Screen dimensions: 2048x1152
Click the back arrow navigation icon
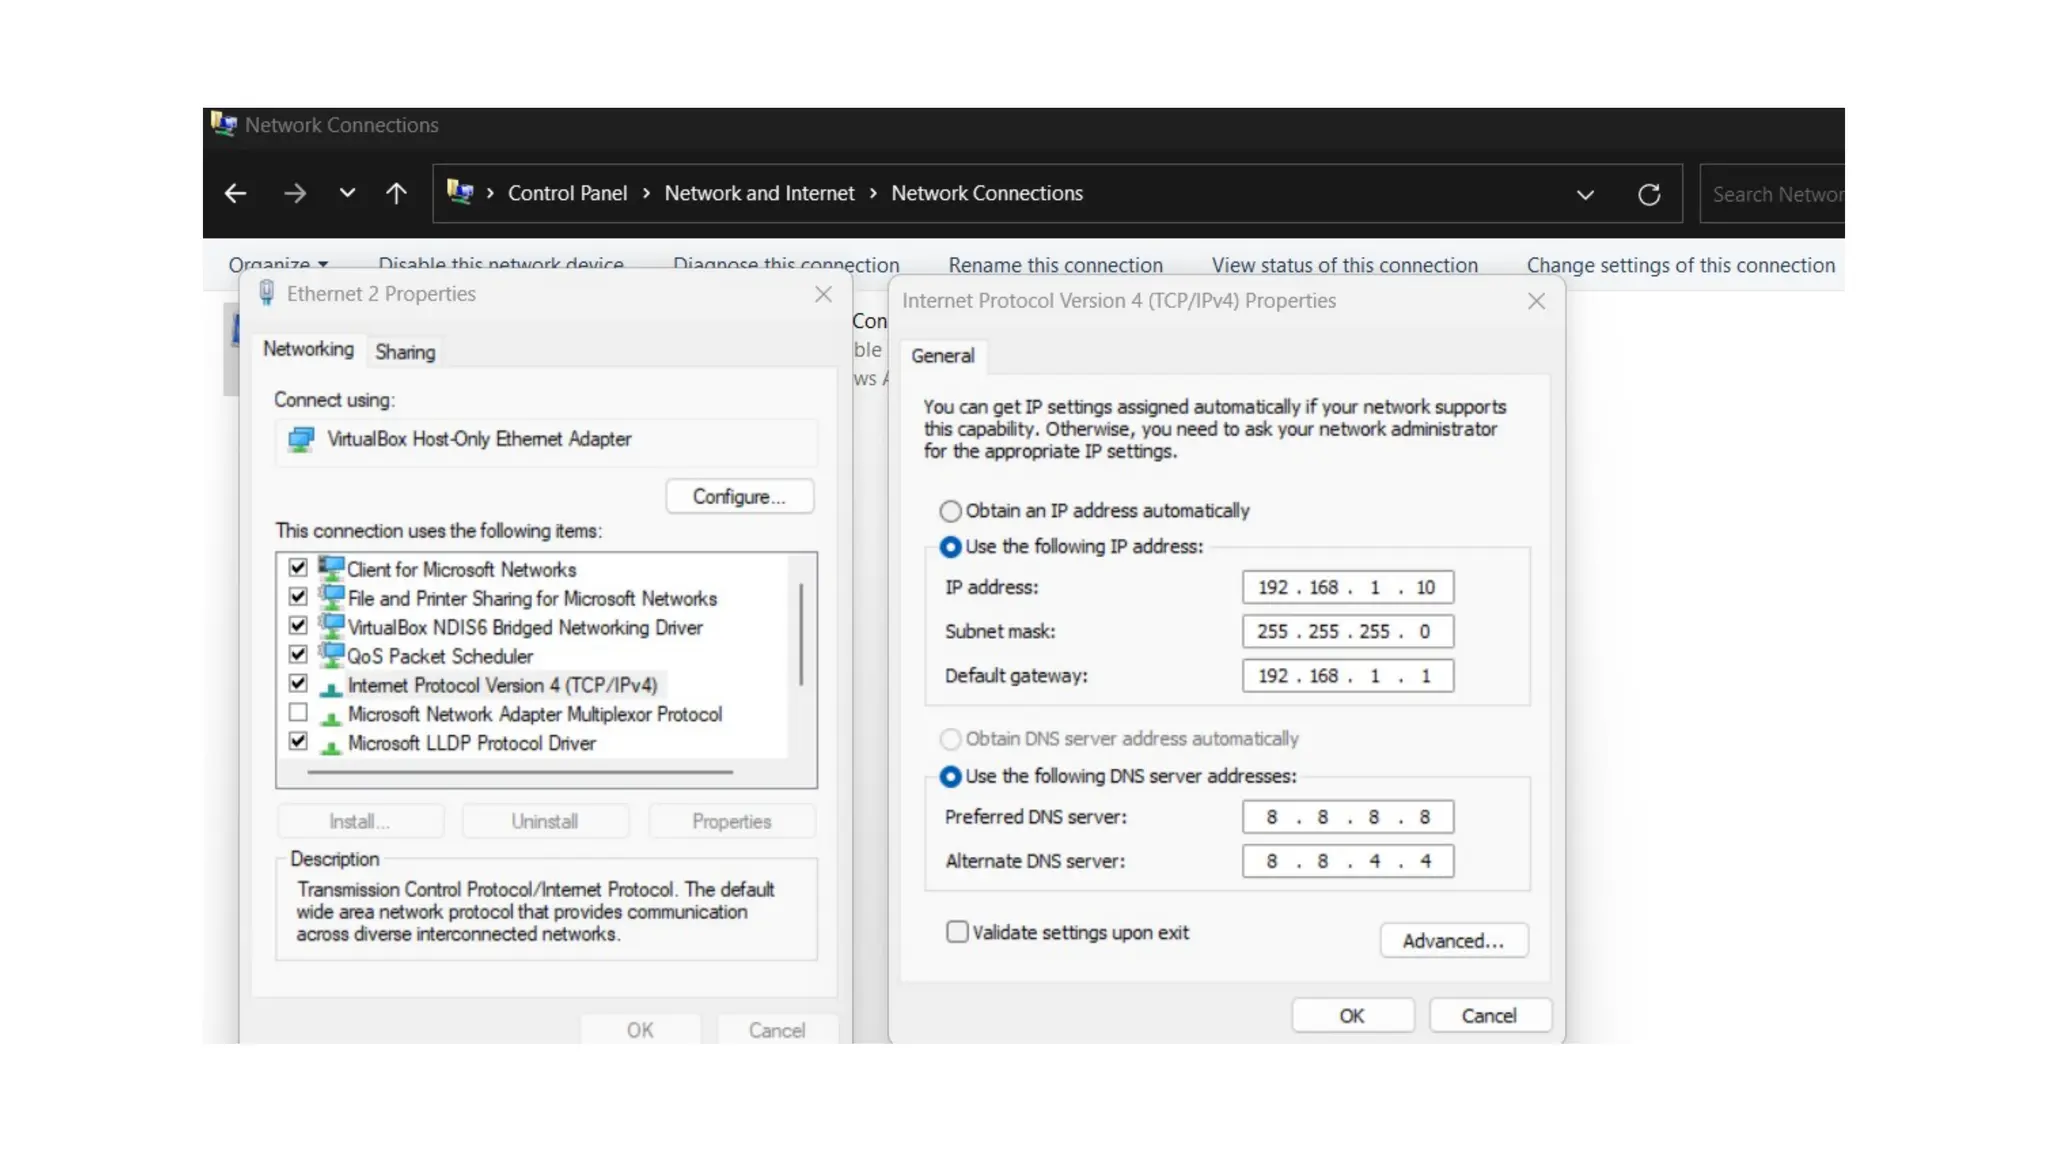pos(235,194)
